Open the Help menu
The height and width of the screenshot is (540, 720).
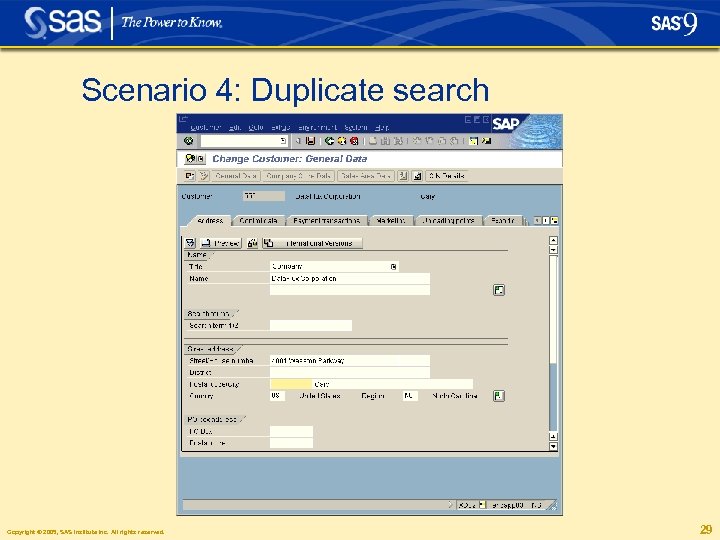point(382,127)
